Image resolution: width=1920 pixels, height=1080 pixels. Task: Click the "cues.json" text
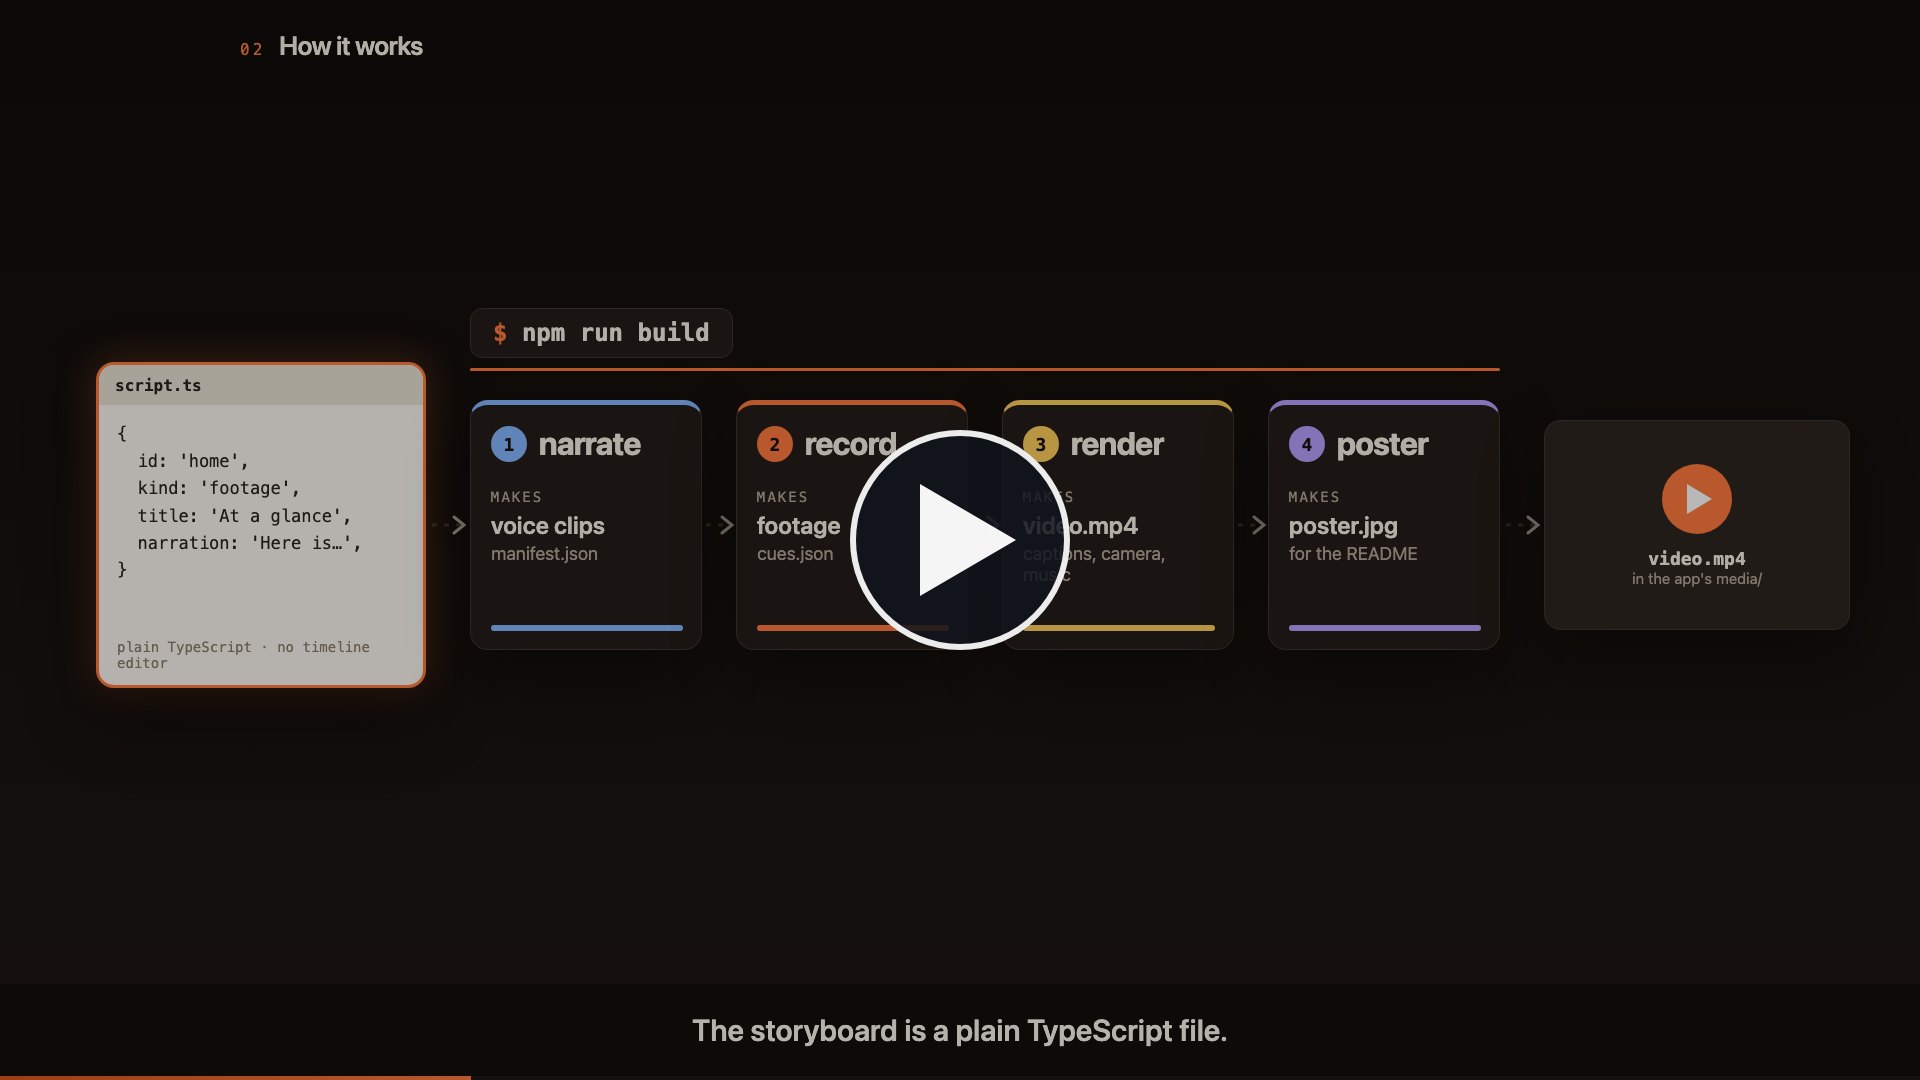coord(794,554)
